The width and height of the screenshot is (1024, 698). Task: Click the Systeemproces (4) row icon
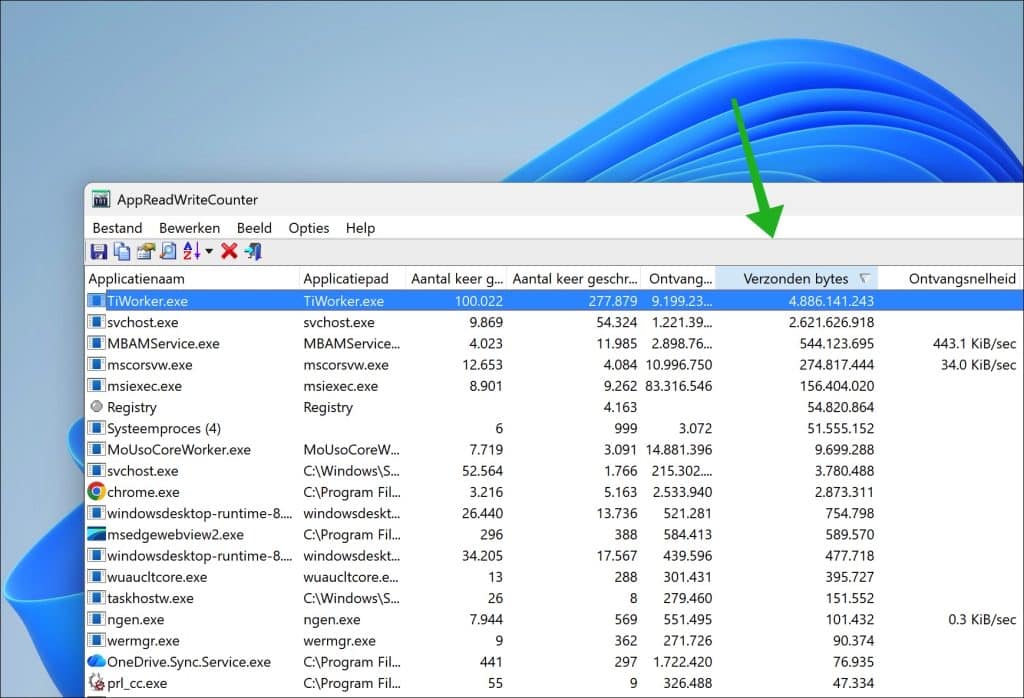pyautogui.click(x=96, y=428)
